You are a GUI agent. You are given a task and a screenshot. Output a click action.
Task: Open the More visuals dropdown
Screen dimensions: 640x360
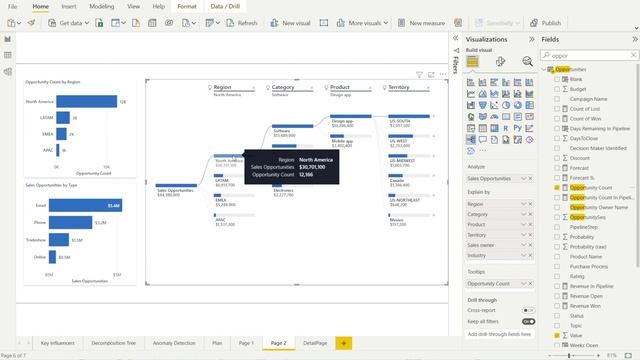(x=385, y=23)
